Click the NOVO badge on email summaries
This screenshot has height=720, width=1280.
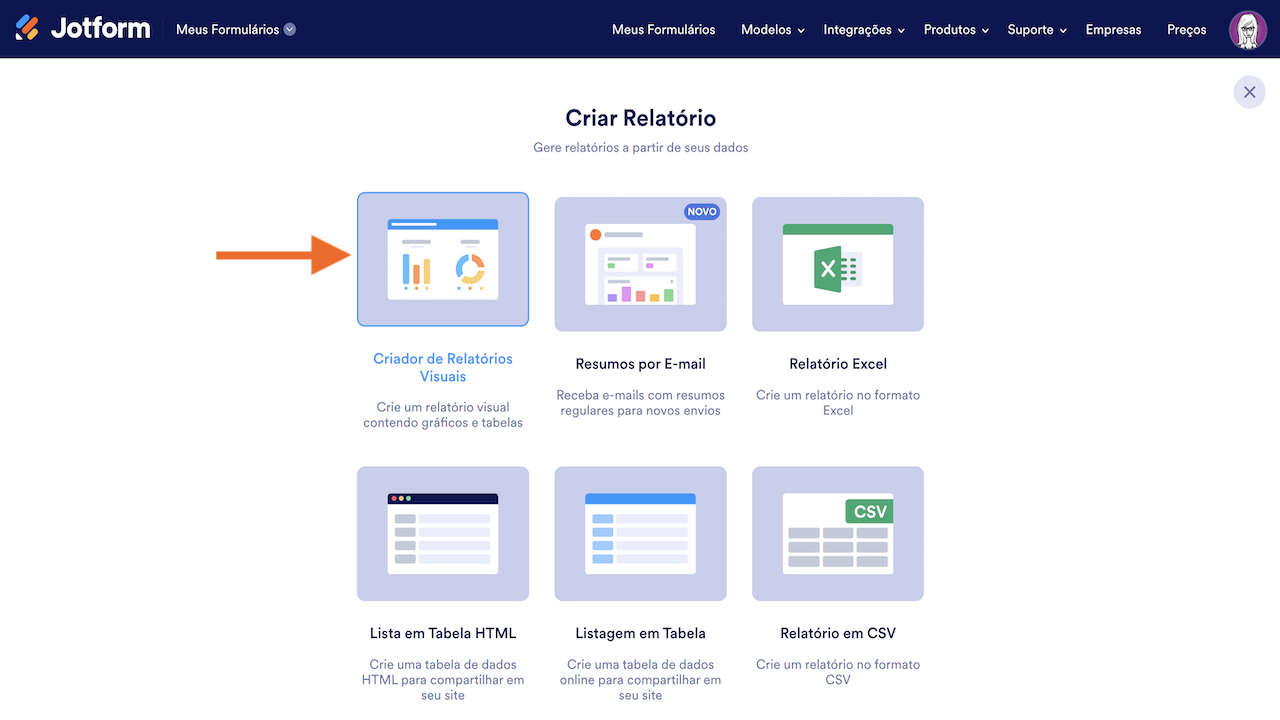point(702,212)
